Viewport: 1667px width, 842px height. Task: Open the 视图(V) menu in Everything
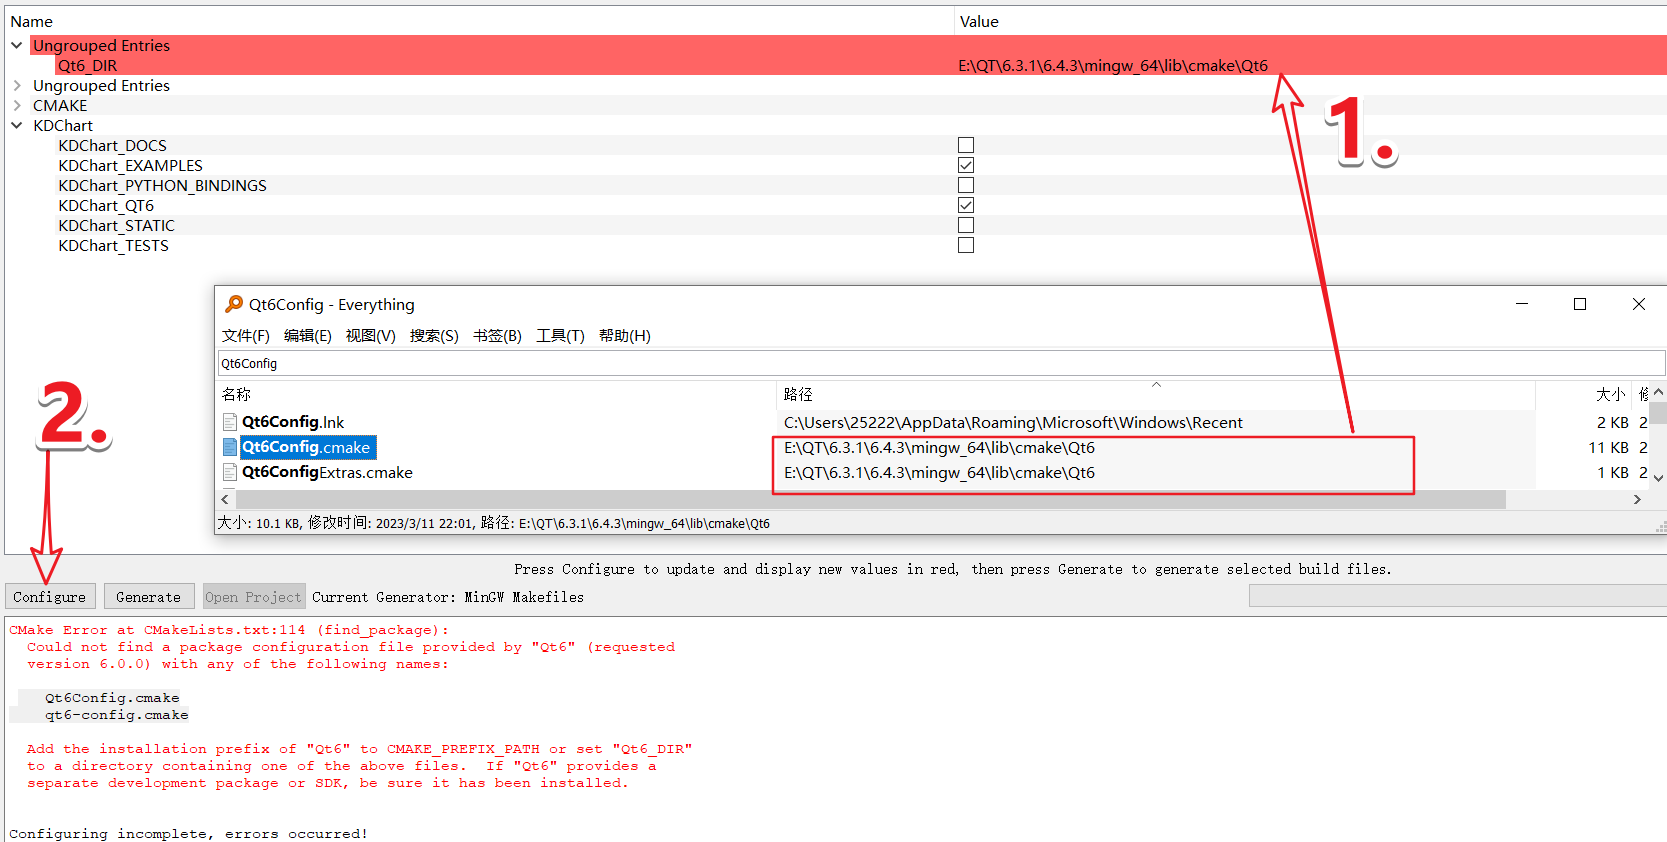(370, 335)
